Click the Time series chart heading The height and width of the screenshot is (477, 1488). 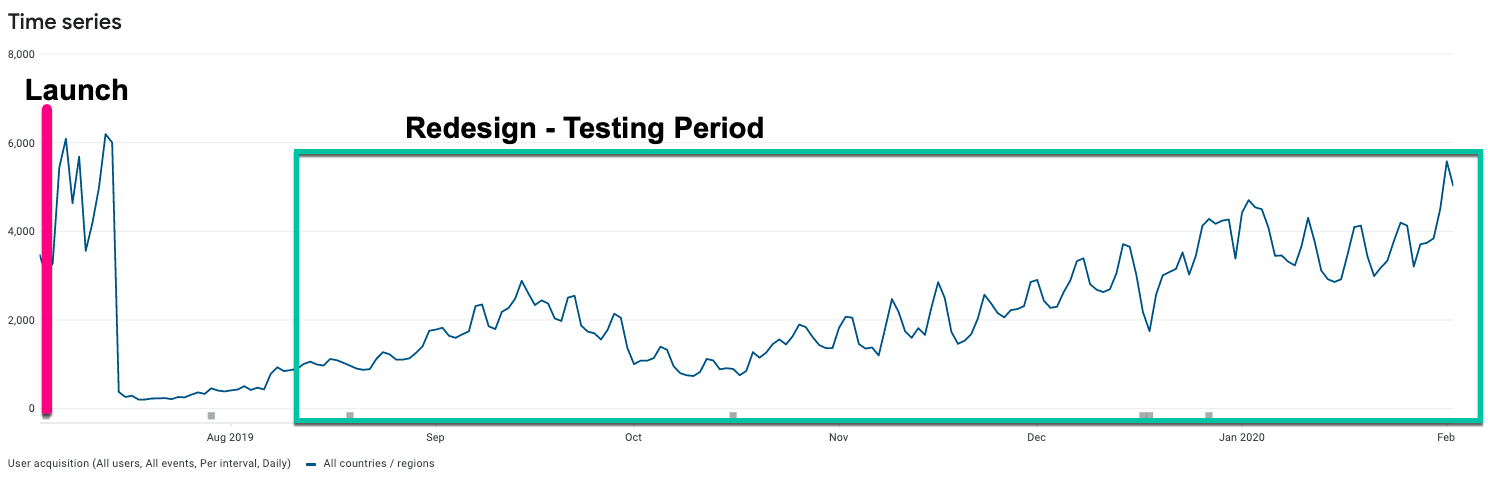pyautogui.click(x=65, y=21)
